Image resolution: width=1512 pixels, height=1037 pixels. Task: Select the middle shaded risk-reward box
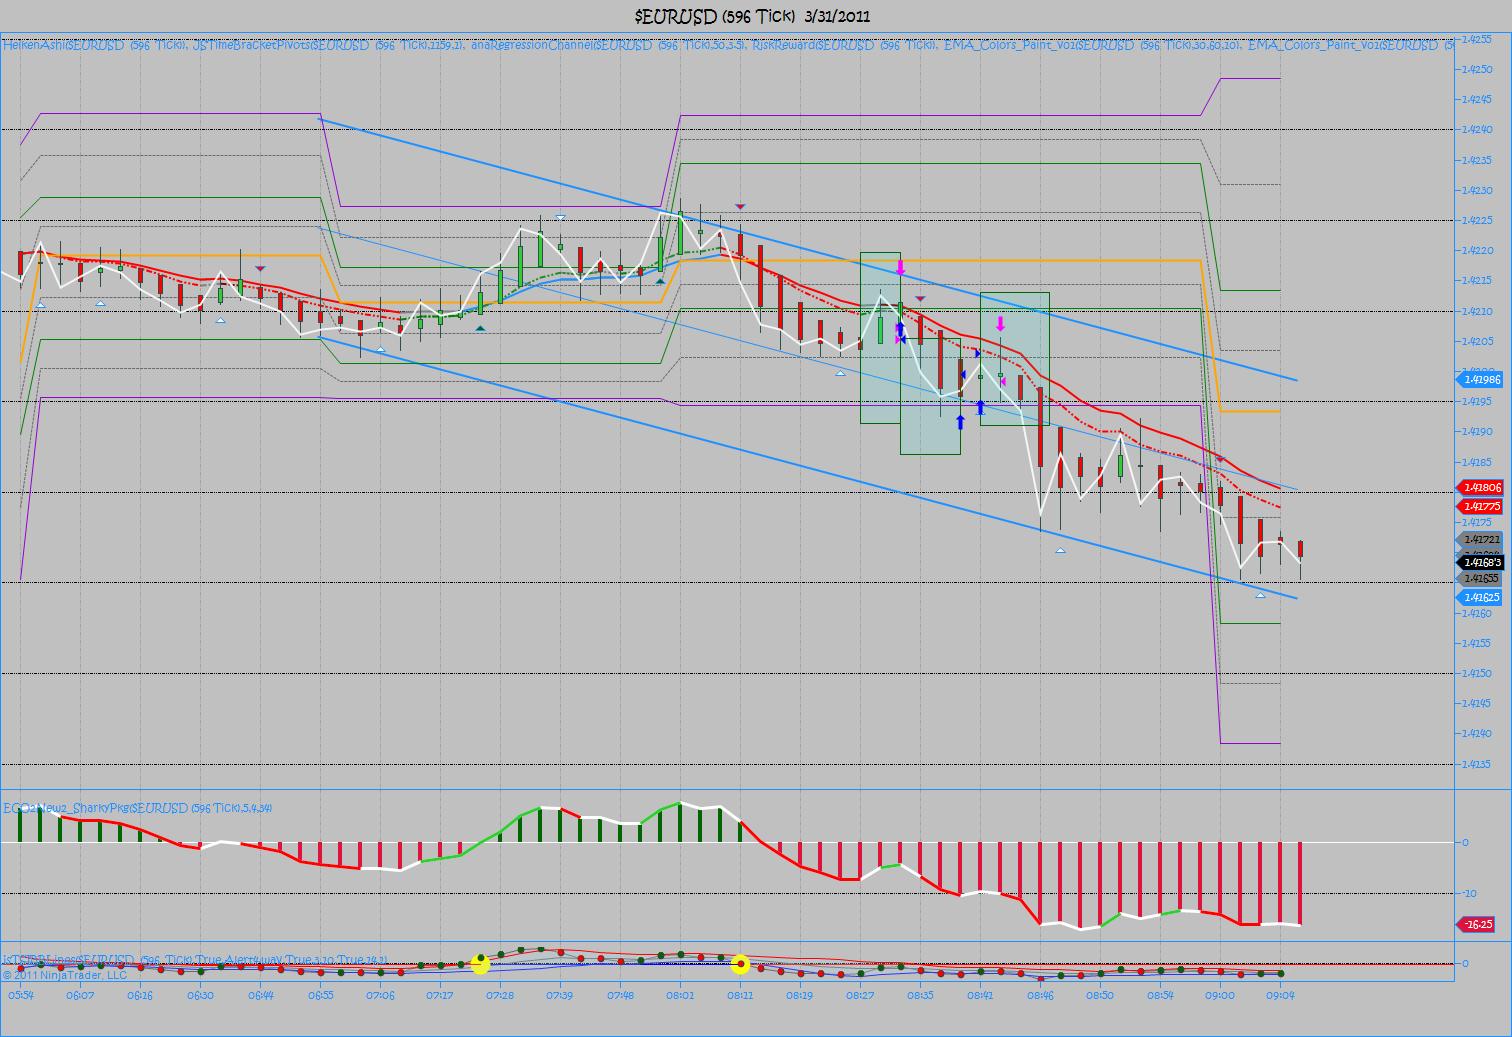pos(930,396)
